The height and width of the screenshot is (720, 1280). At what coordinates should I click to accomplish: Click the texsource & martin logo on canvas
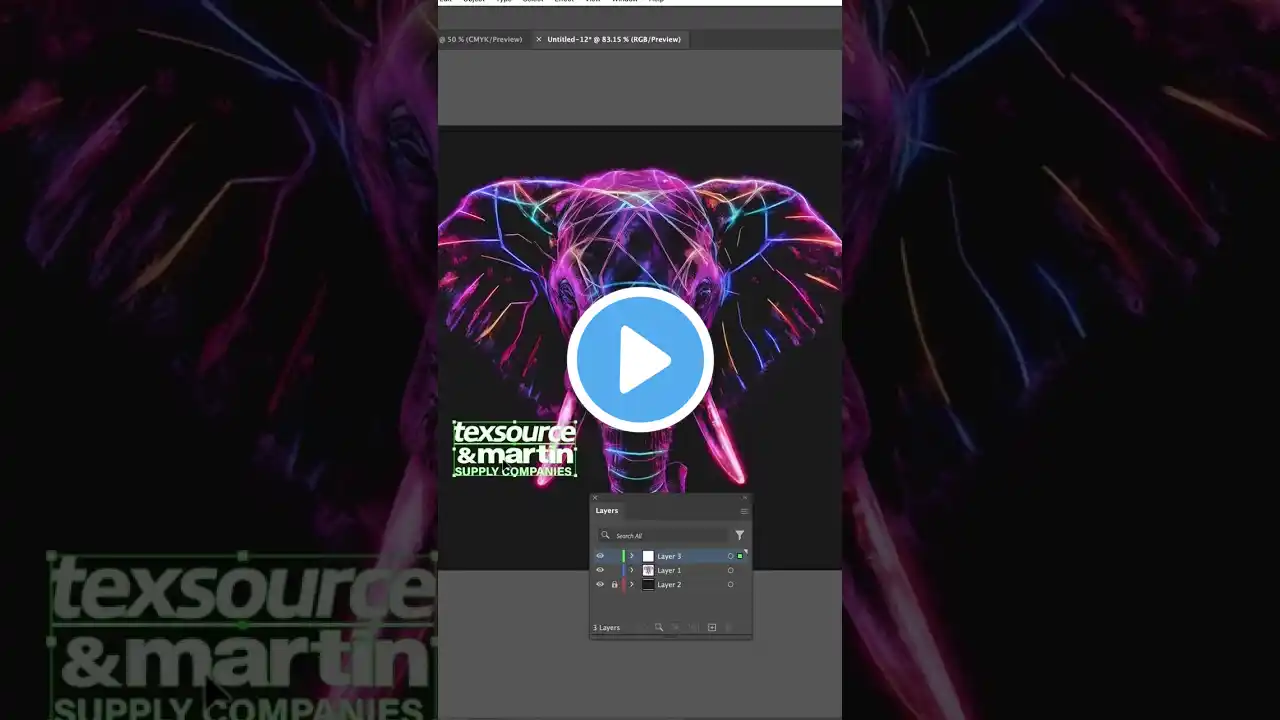pos(515,448)
